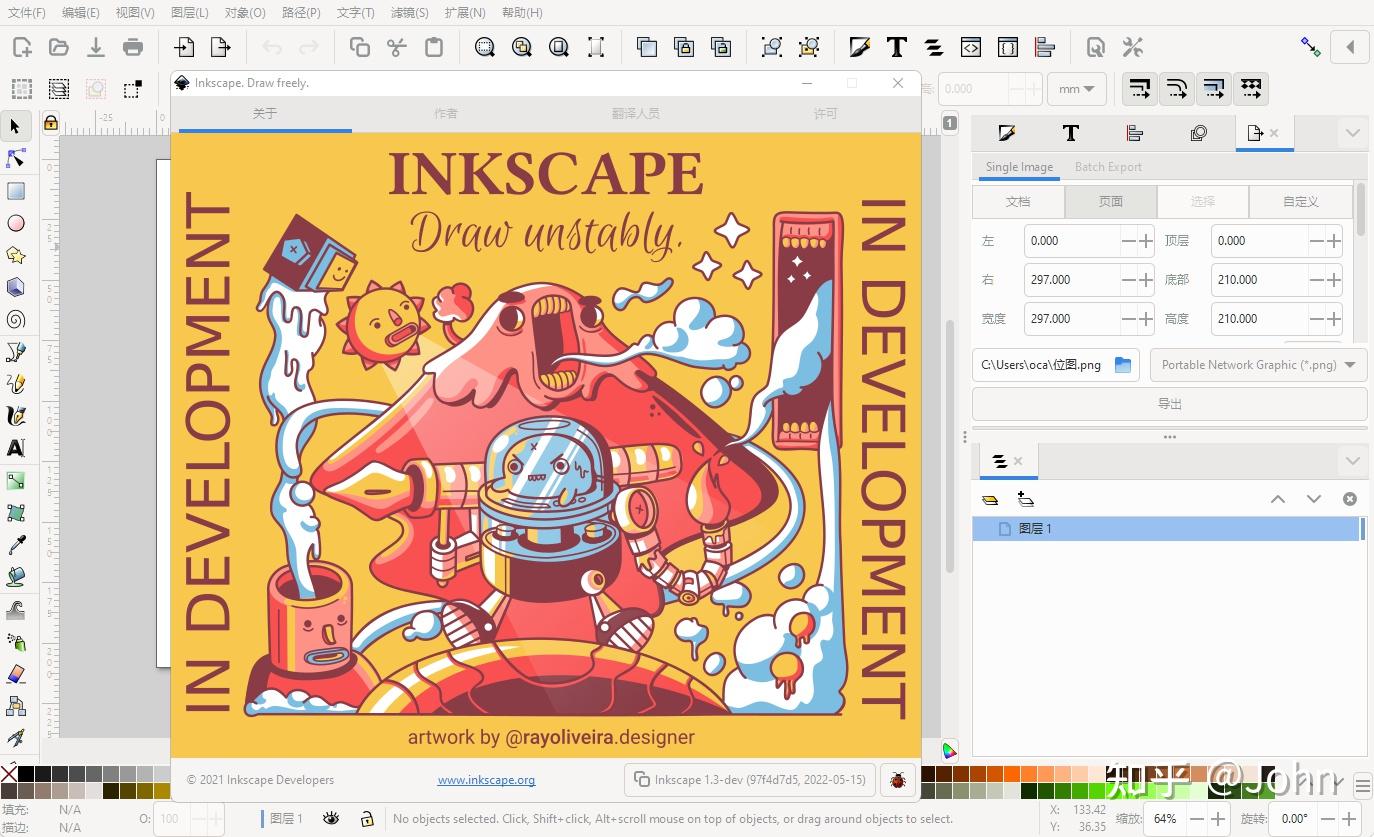Image resolution: width=1374 pixels, height=837 pixels.
Task: Select the Text tool in toolbox
Action: coord(15,448)
